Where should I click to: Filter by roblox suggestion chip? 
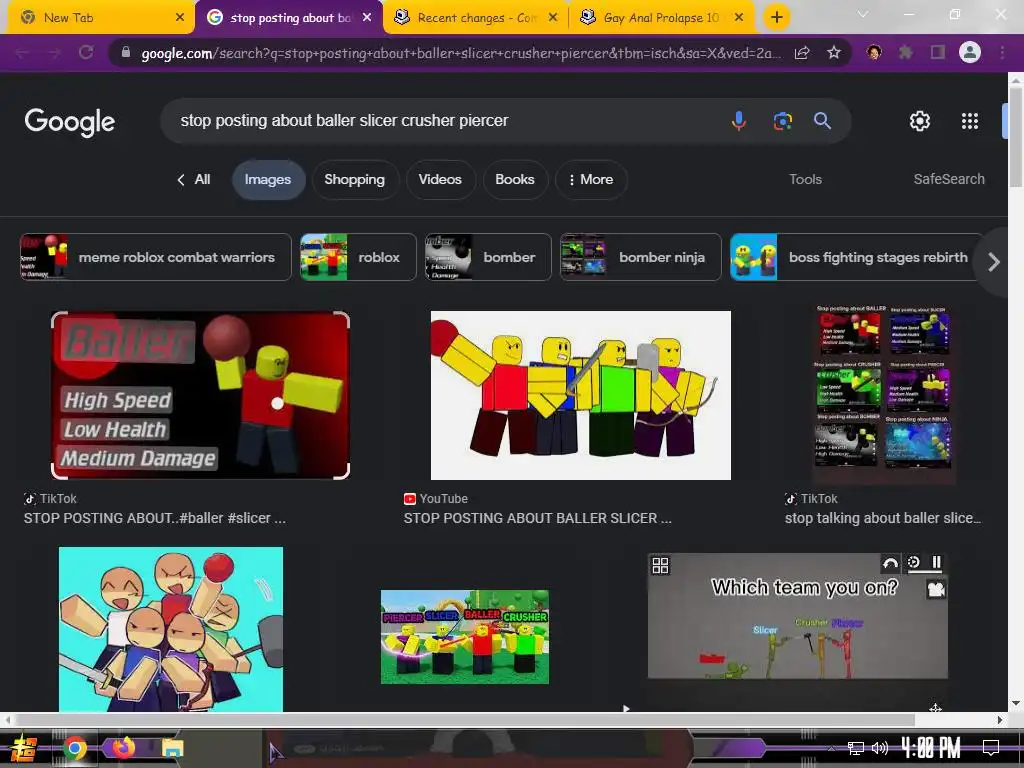tap(358, 257)
